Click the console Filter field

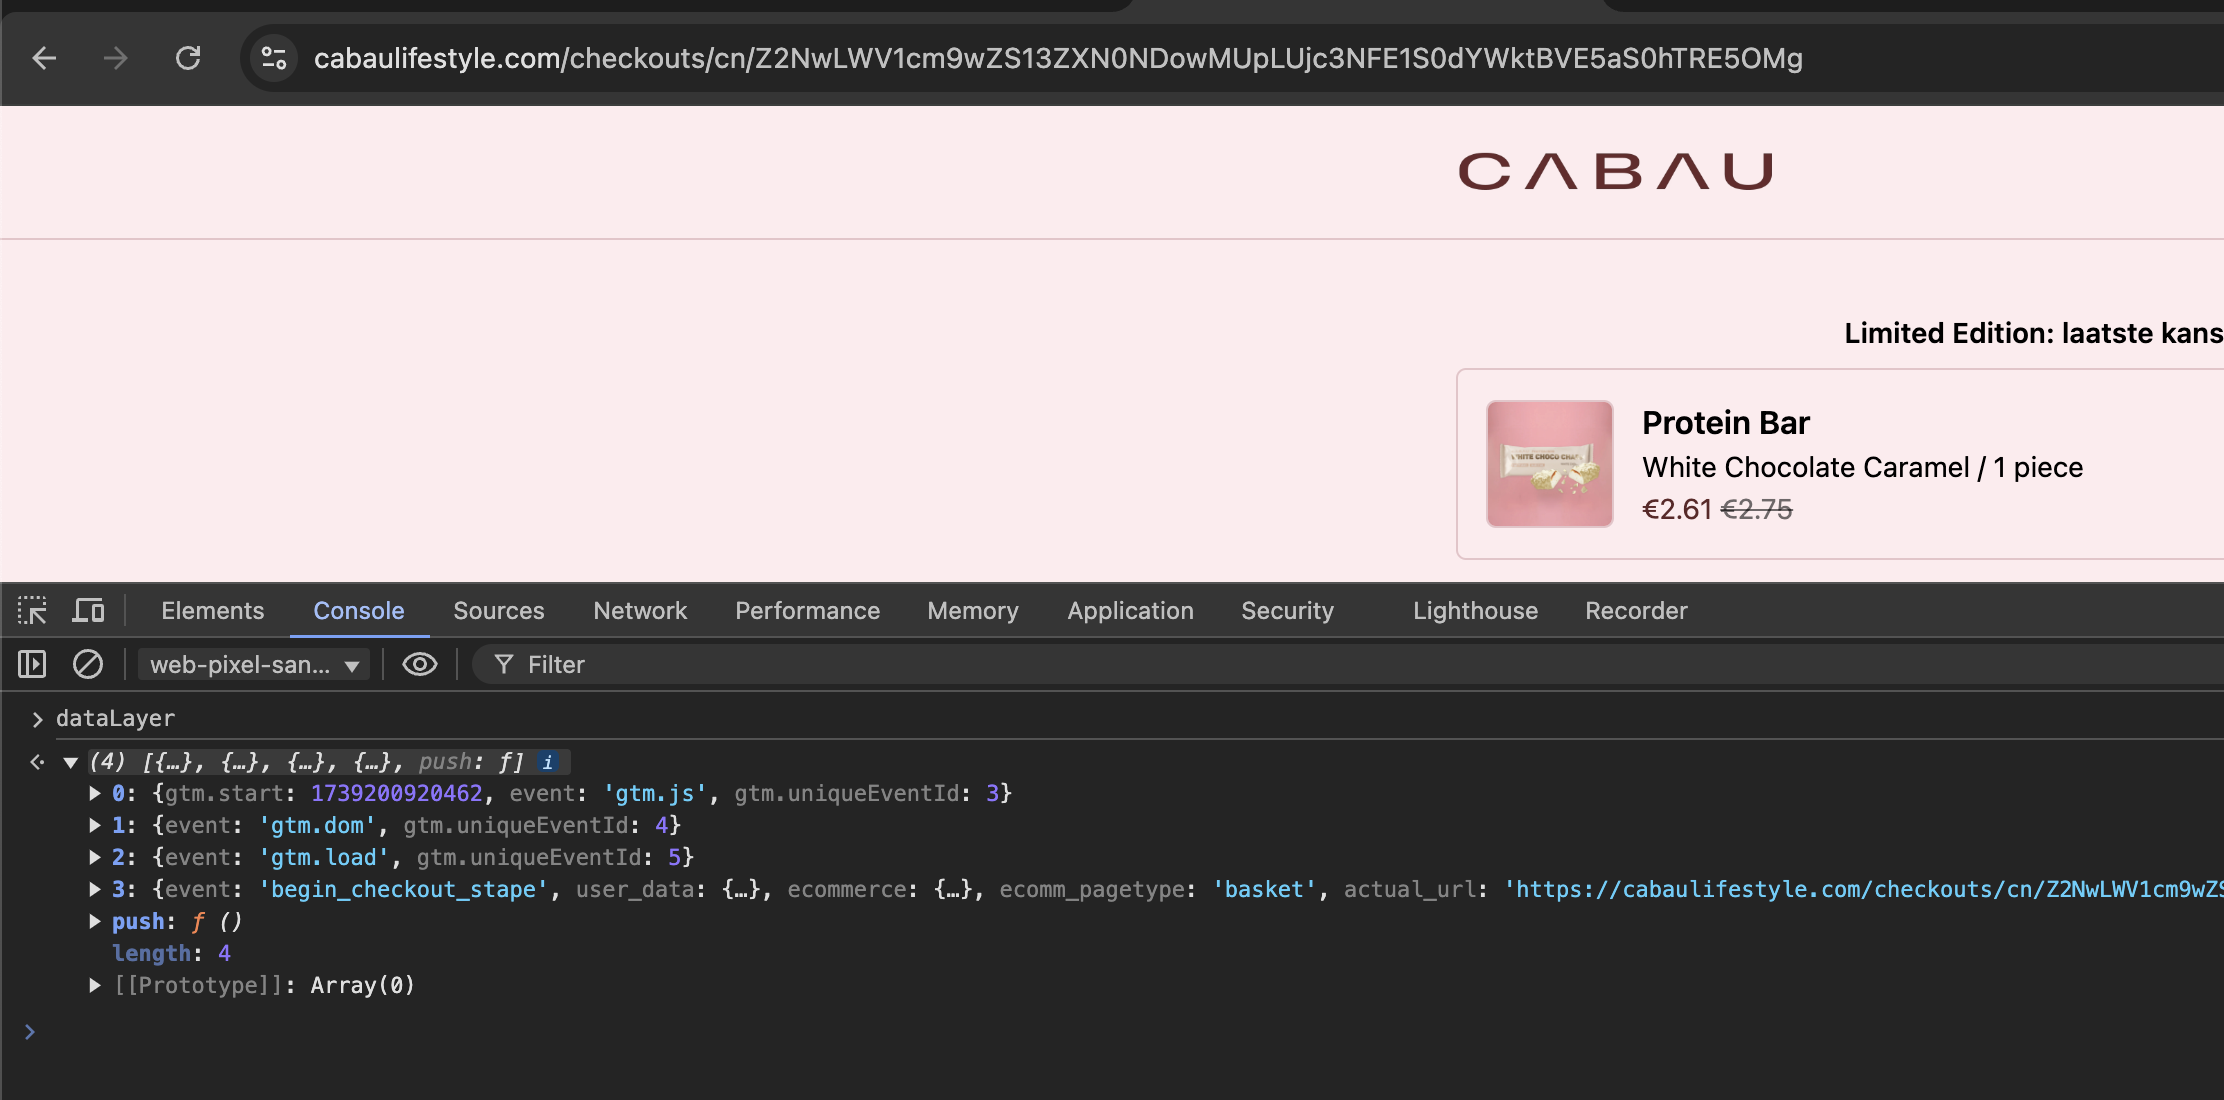coord(1350,664)
